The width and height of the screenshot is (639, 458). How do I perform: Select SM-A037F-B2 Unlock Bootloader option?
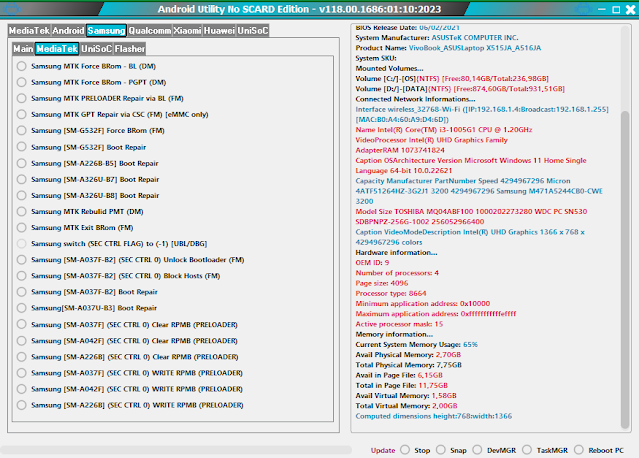[x=22, y=260]
